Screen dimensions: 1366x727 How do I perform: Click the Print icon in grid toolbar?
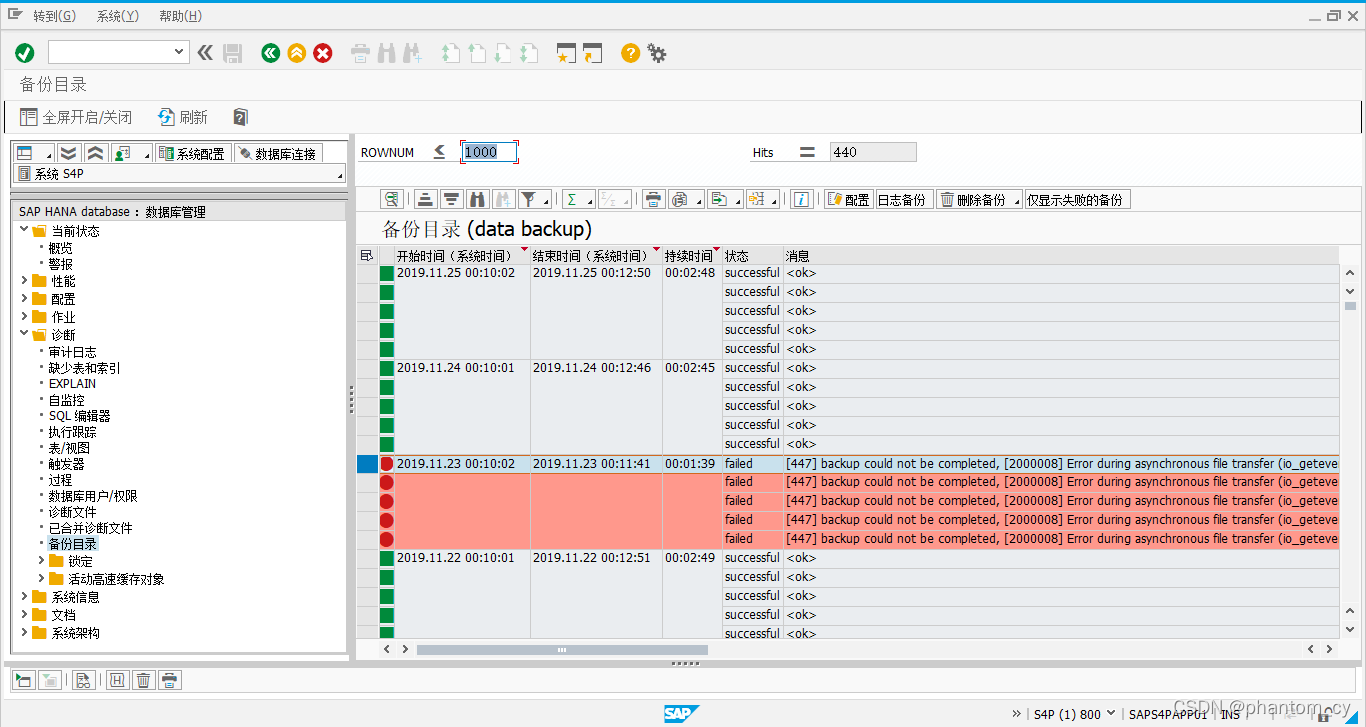(653, 199)
